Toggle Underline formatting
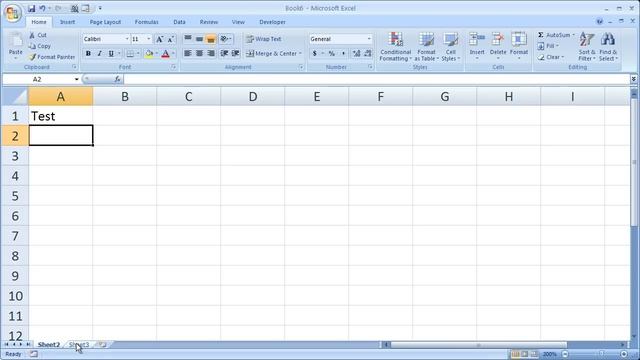 click(111, 53)
